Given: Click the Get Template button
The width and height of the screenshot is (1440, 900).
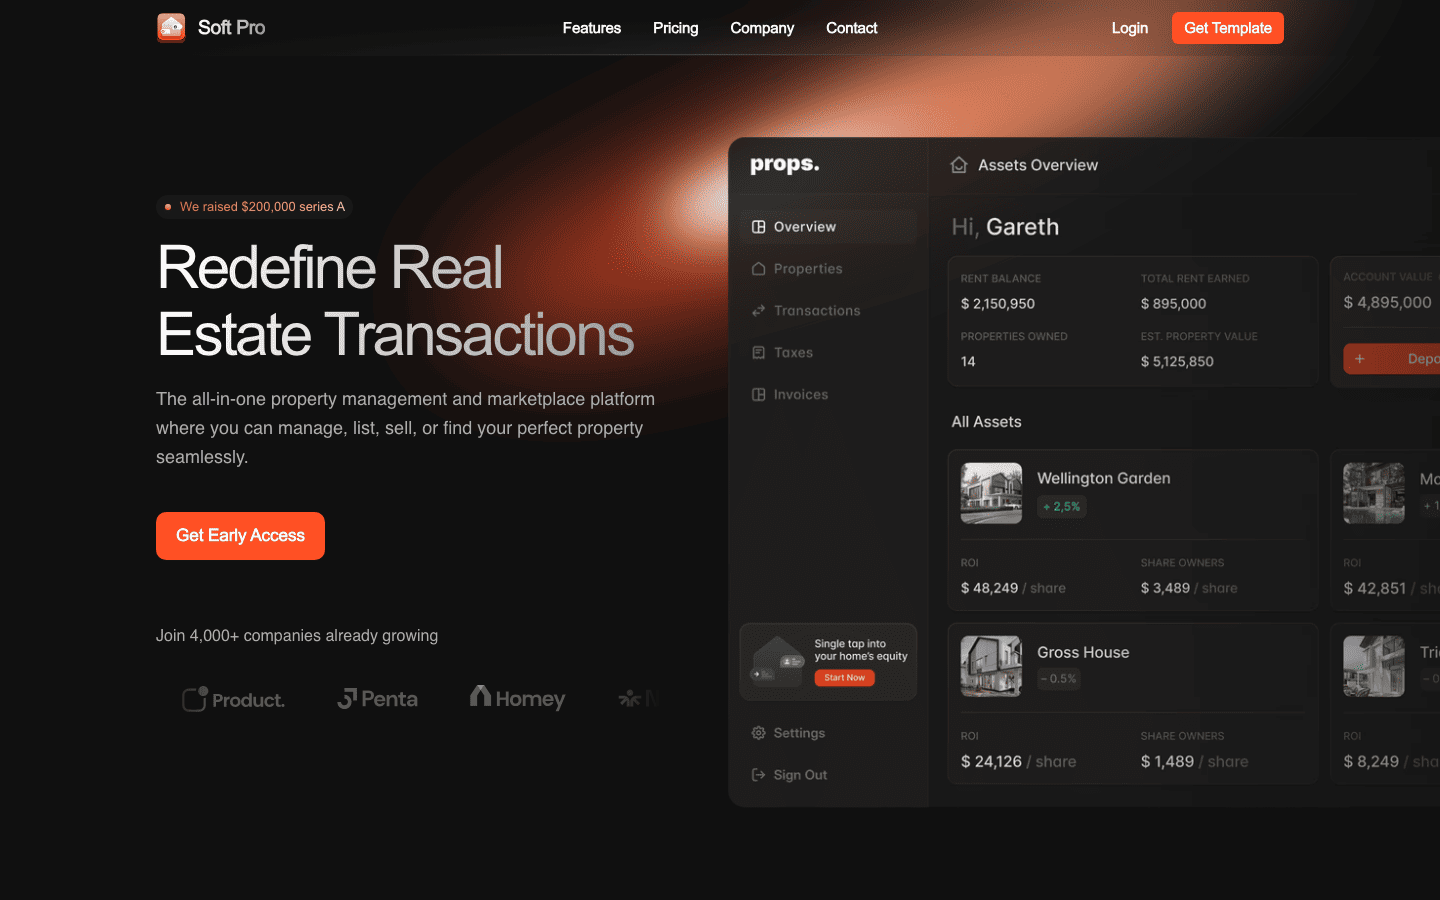Looking at the screenshot, I should (x=1227, y=28).
